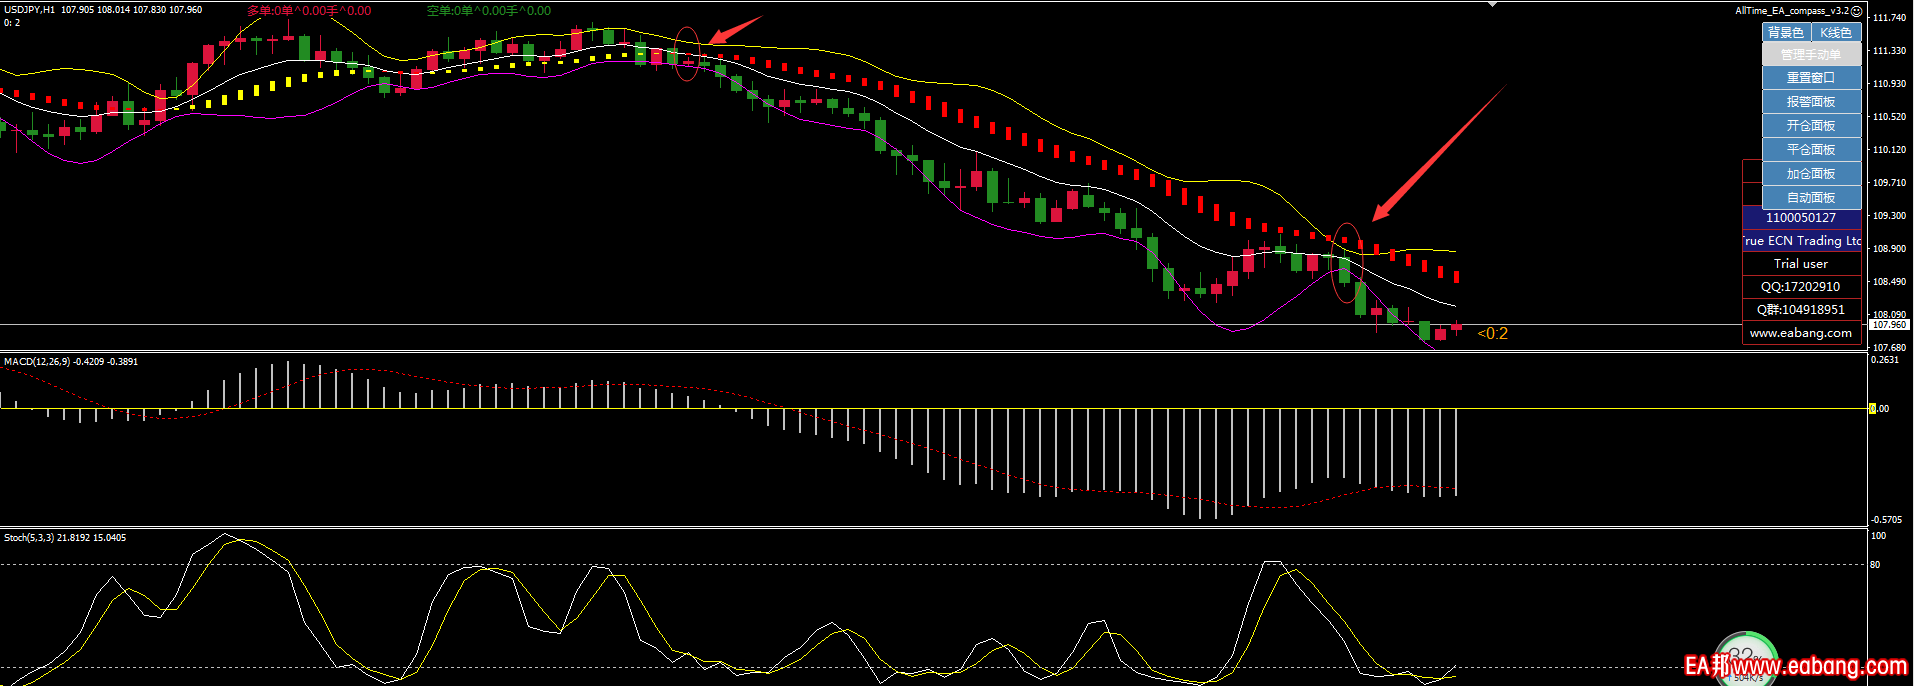Click the green circular 32% speed widget

click(x=1745, y=658)
